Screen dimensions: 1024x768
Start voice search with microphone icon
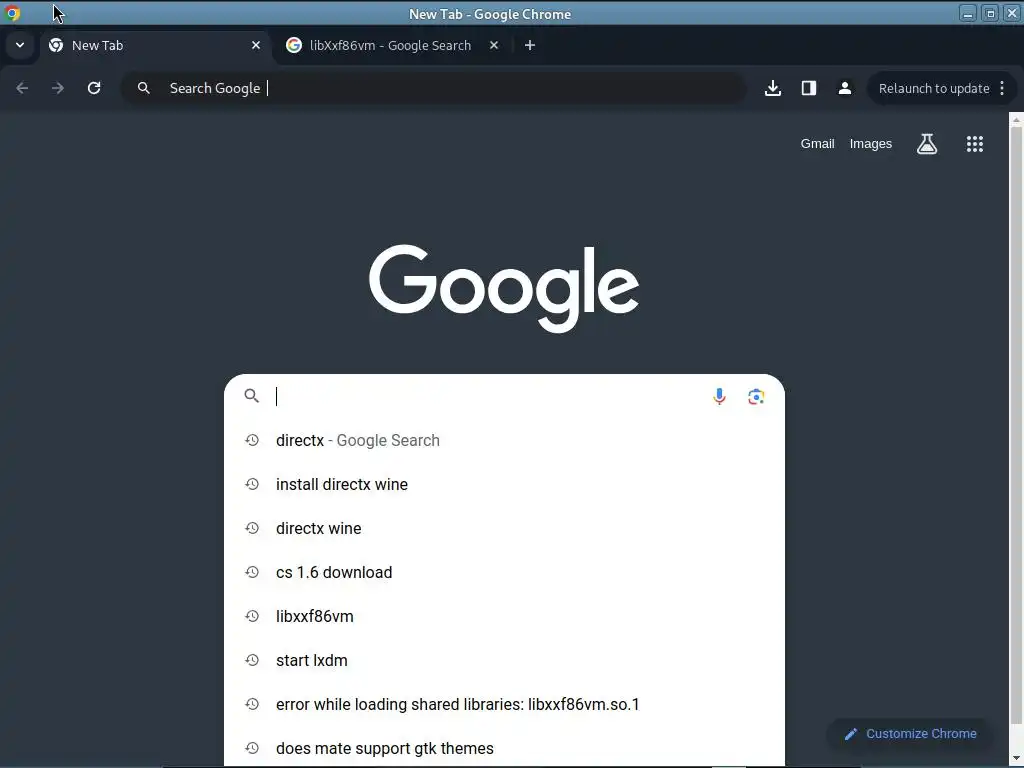(x=719, y=396)
